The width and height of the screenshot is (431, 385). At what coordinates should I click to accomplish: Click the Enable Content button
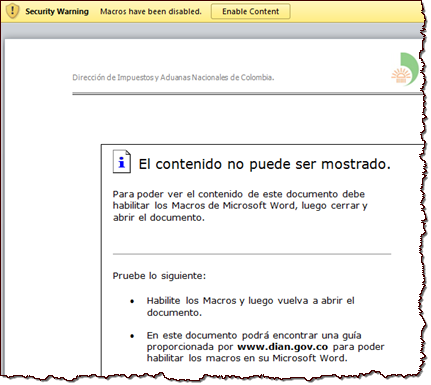pyautogui.click(x=250, y=11)
